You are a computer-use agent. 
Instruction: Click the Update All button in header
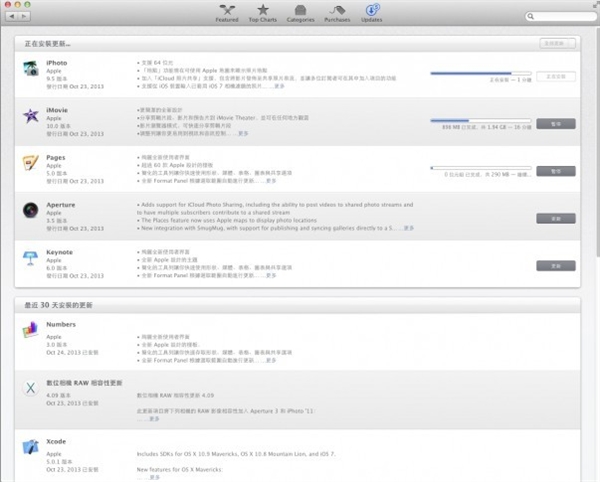point(557,44)
